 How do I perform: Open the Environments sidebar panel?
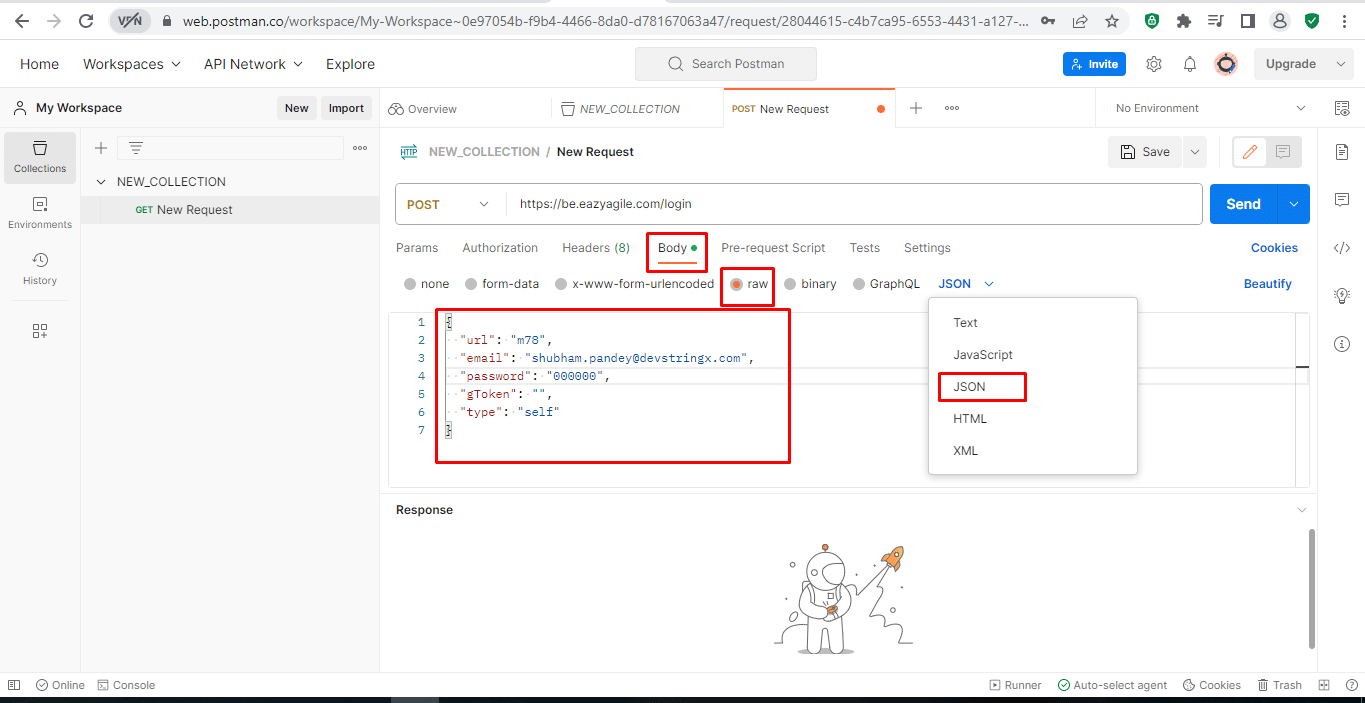pyautogui.click(x=40, y=213)
